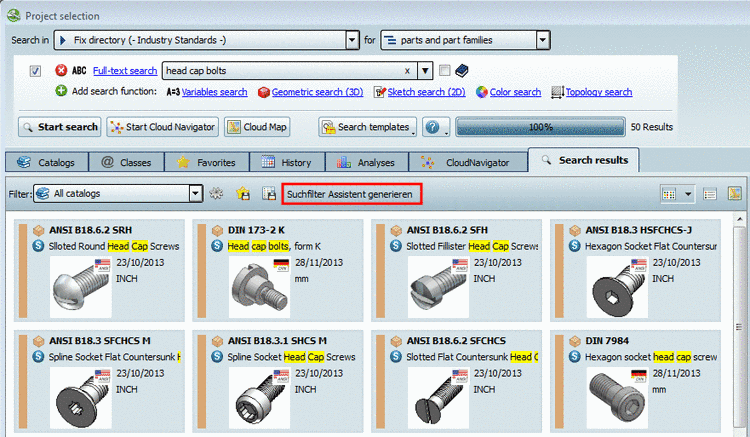The image size is (750, 437).
Task: Expand the view mode dropdown arrow
Action: [x=688, y=194]
